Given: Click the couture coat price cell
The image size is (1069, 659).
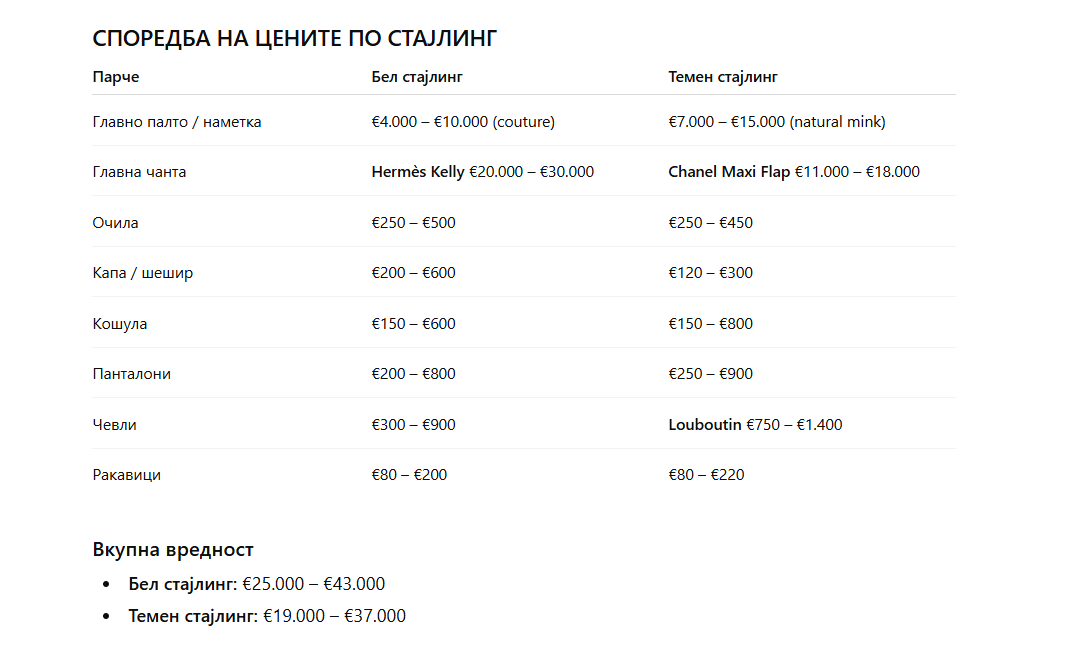Looking at the screenshot, I should [463, 122].
